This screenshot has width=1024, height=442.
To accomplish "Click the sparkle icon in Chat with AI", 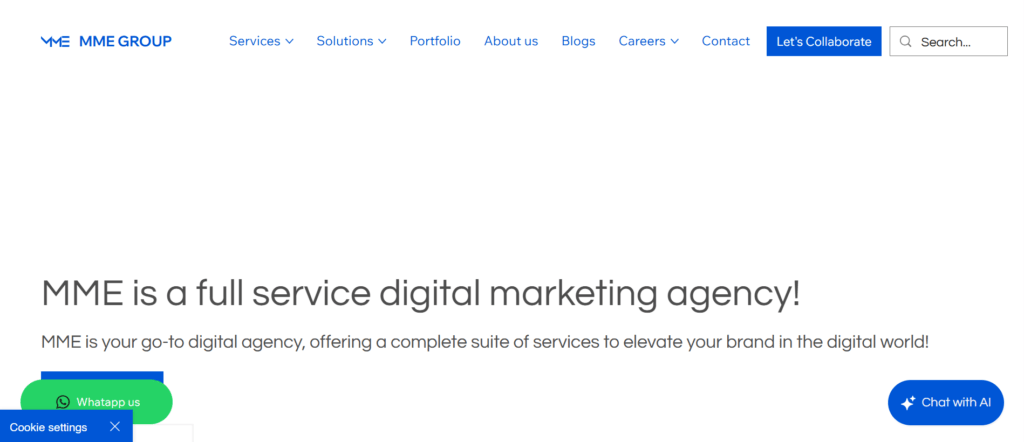I will (908, 403).
